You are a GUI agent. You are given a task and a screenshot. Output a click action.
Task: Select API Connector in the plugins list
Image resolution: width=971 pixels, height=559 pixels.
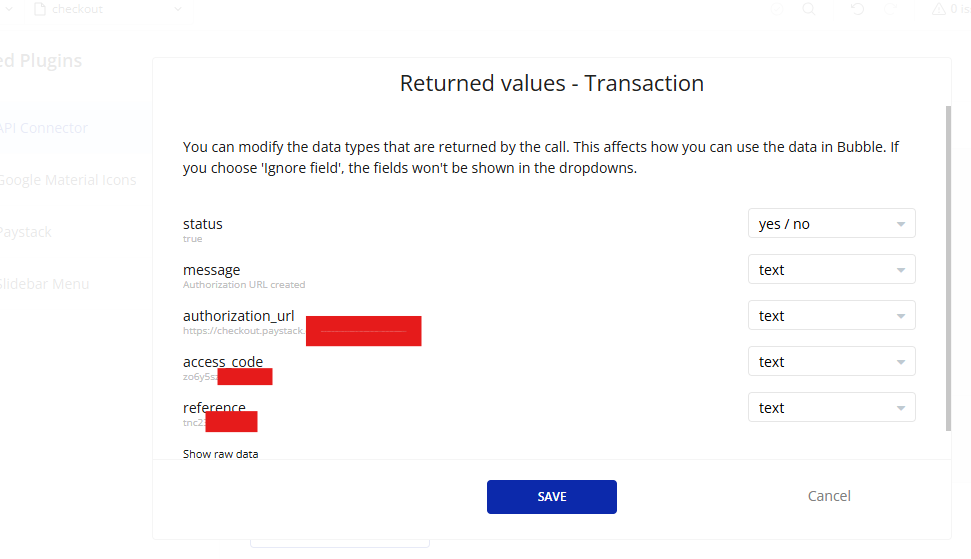[x=44, y=128]
